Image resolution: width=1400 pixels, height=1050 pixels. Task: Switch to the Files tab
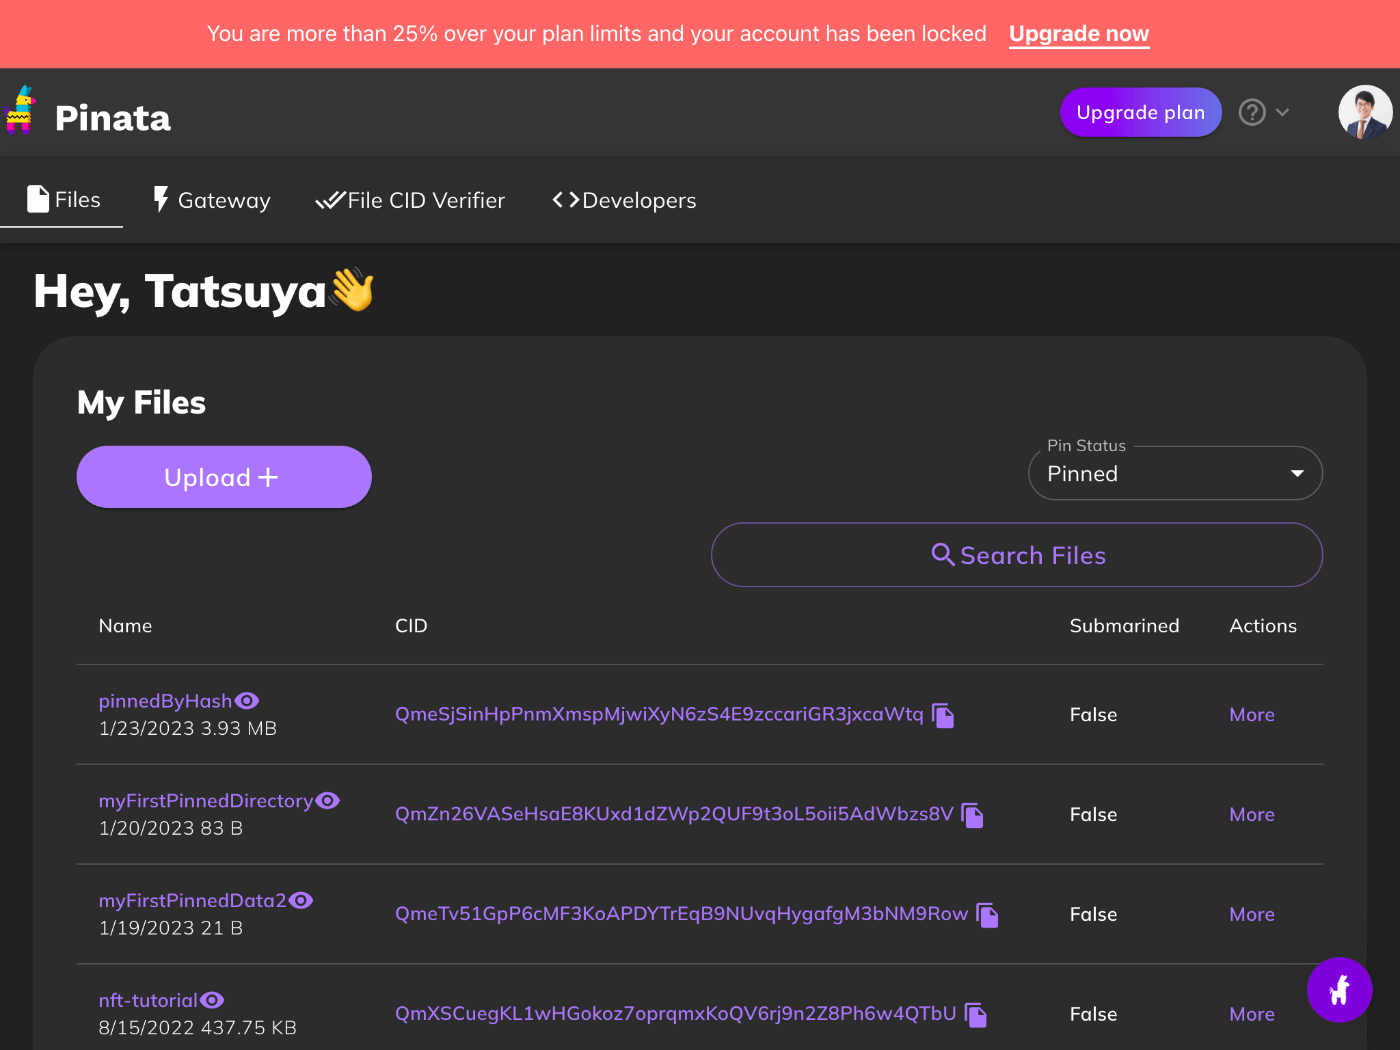(63, 200)
